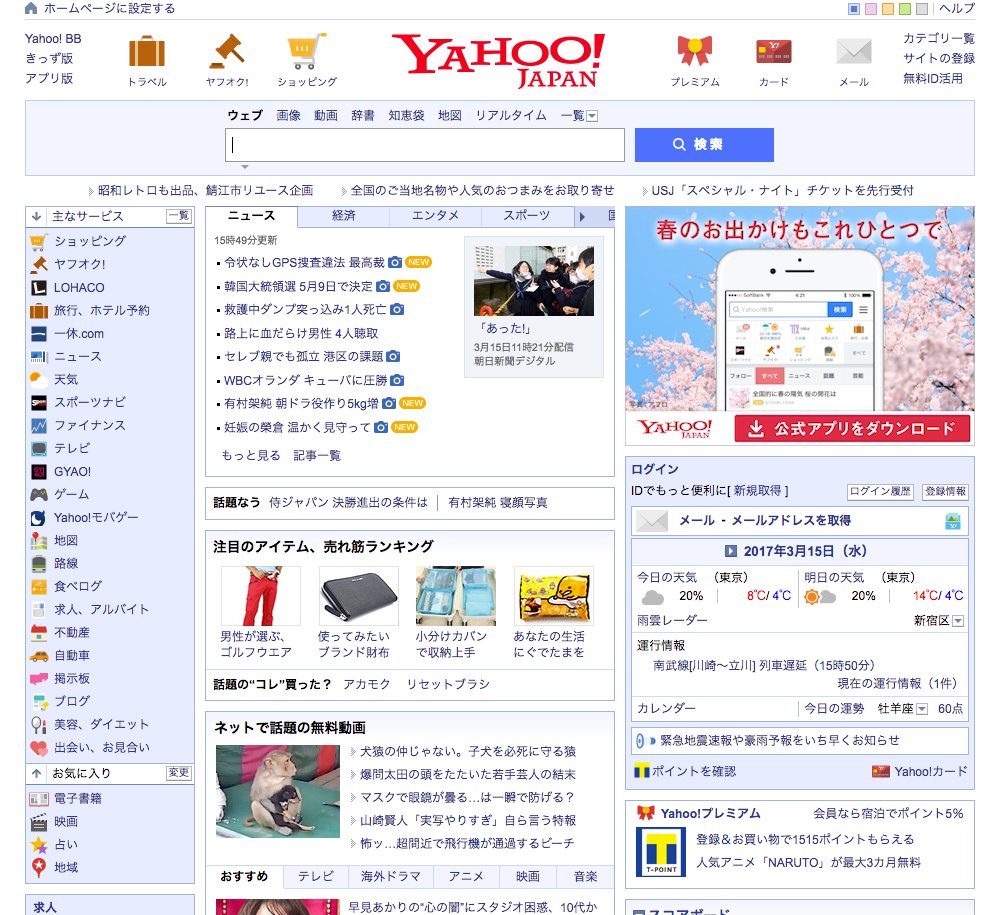Viewport: 1000px width, 915px height.
Task: Open the monkey video thumbnail
Action: click(x=277, y=791)
